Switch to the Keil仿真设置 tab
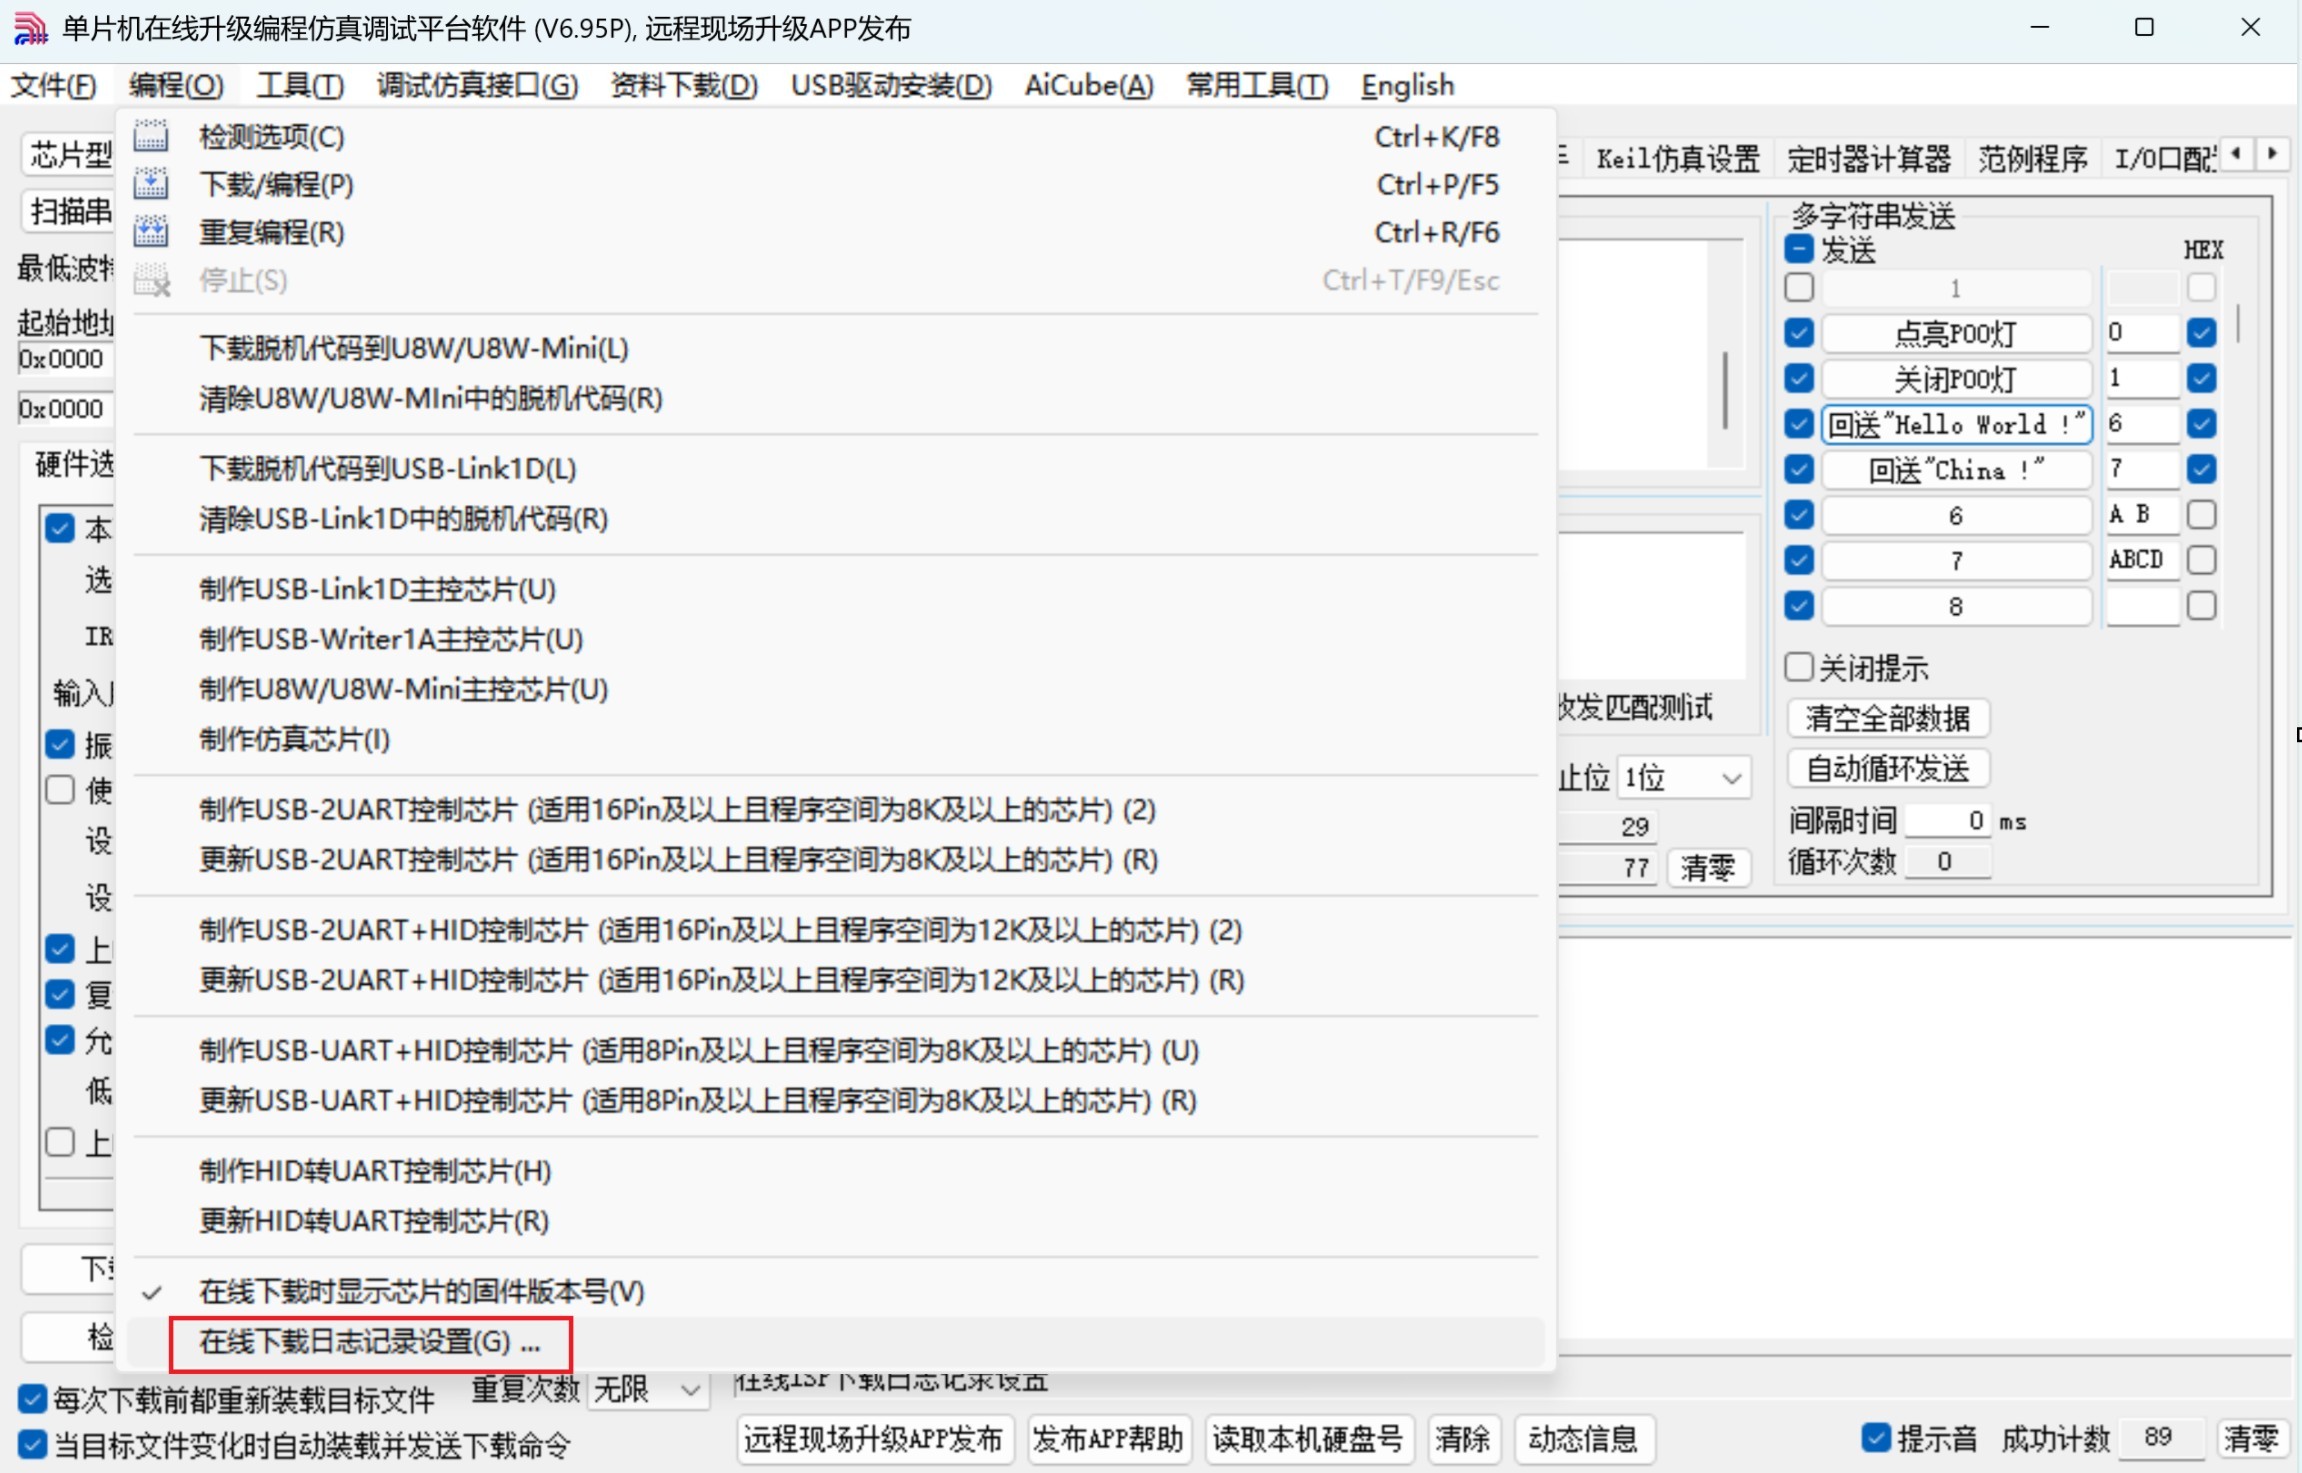2302x1473 pixels. click(1677, 158)
